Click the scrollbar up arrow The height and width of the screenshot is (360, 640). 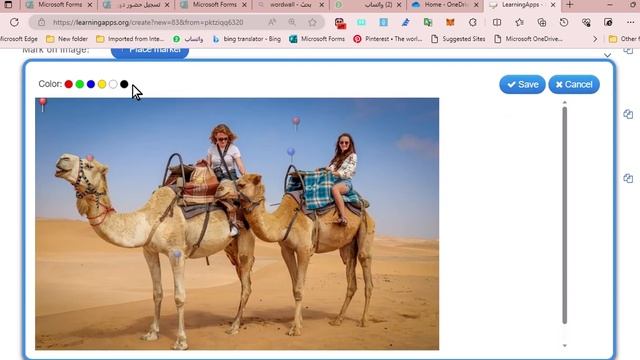[564, 102]
